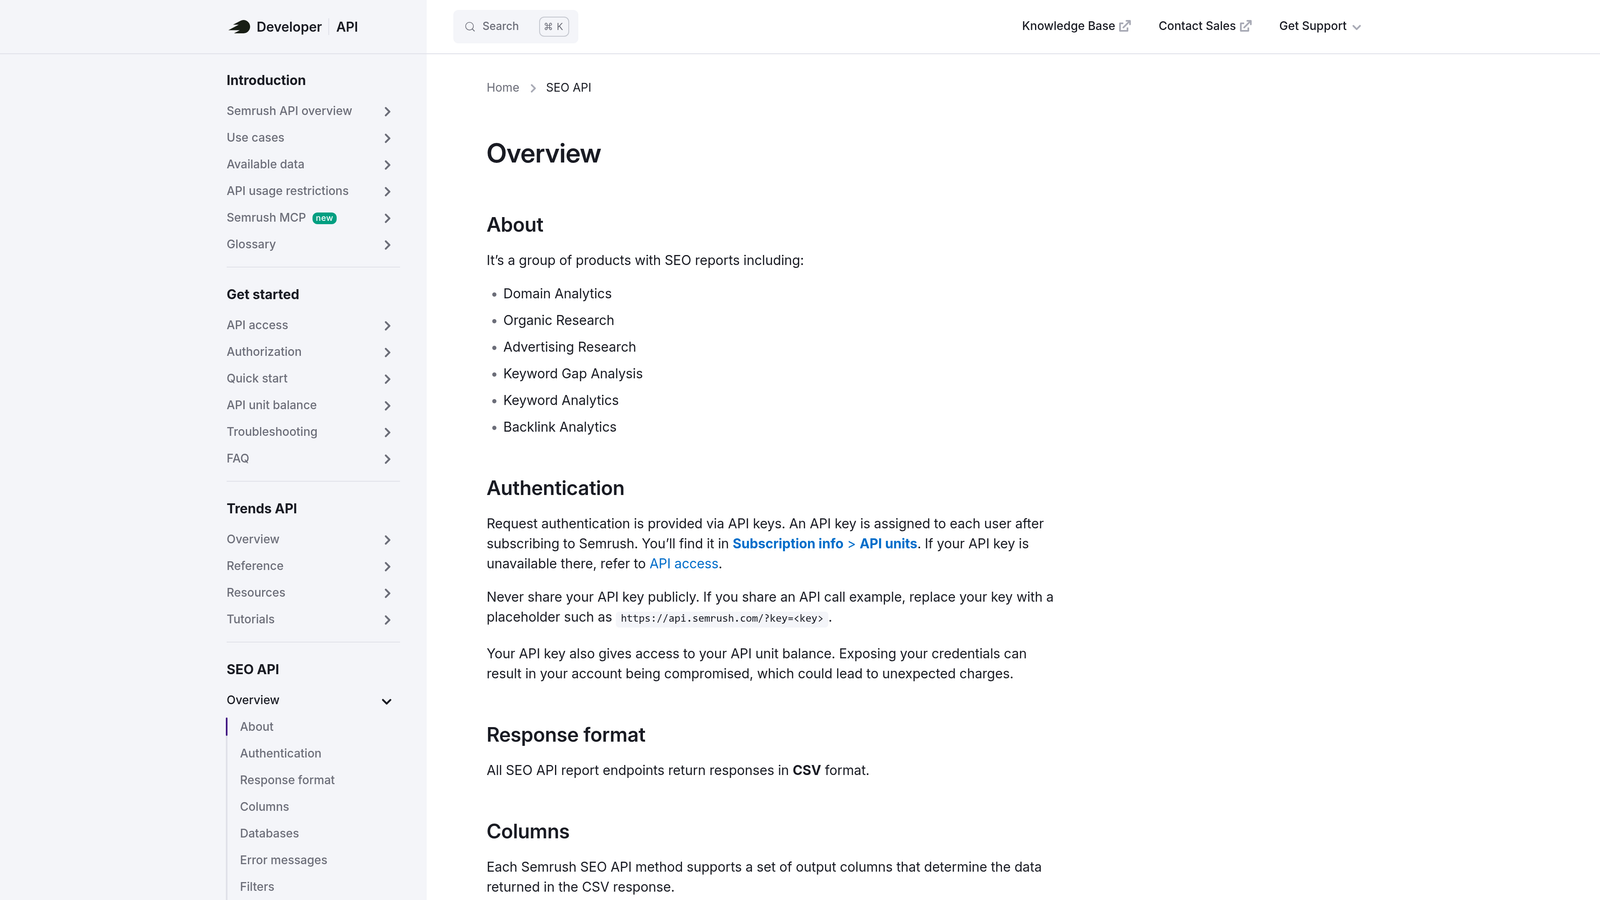The width and height of the screenshot is (1600, 900).
Task: Open Semrush API overview page
Action: click(289, 111)
